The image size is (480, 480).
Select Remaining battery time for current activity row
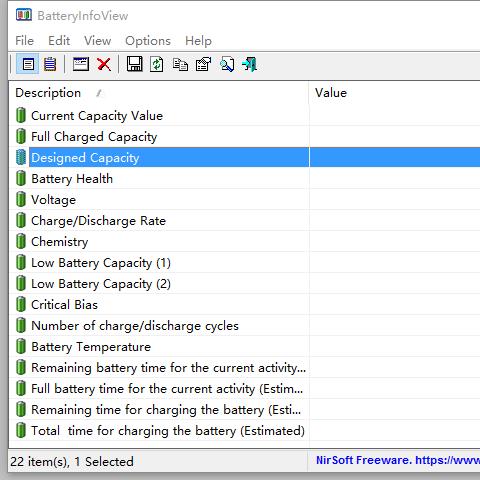pyautogui.click(x=245, y=367)
